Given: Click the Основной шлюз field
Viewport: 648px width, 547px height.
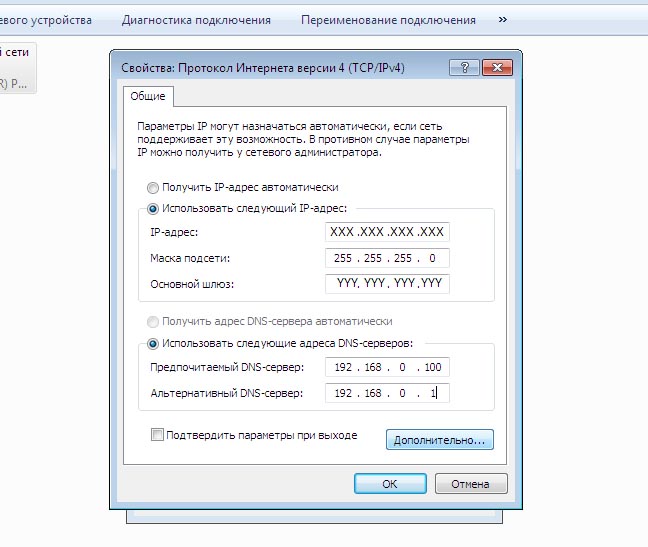Looking at the screenshot, I should coord(387,284).
